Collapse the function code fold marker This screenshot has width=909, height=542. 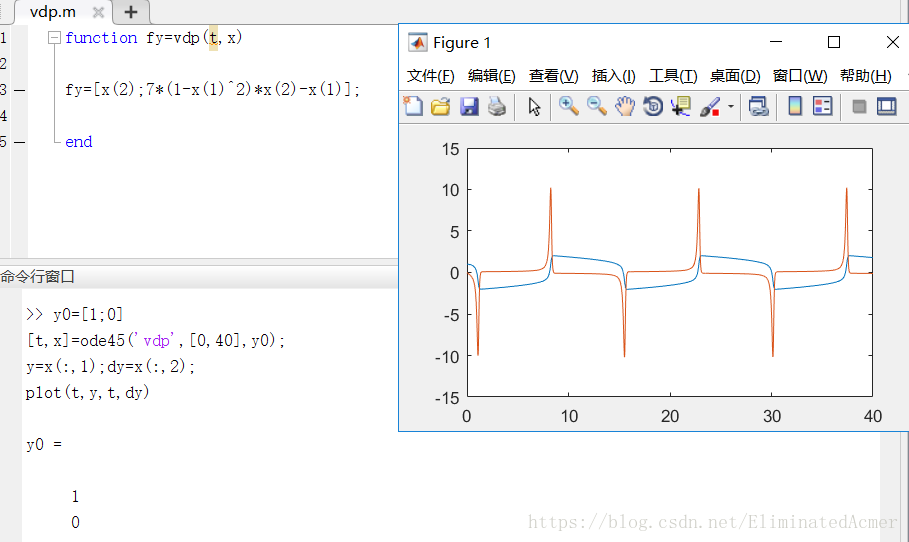point(54,38)
